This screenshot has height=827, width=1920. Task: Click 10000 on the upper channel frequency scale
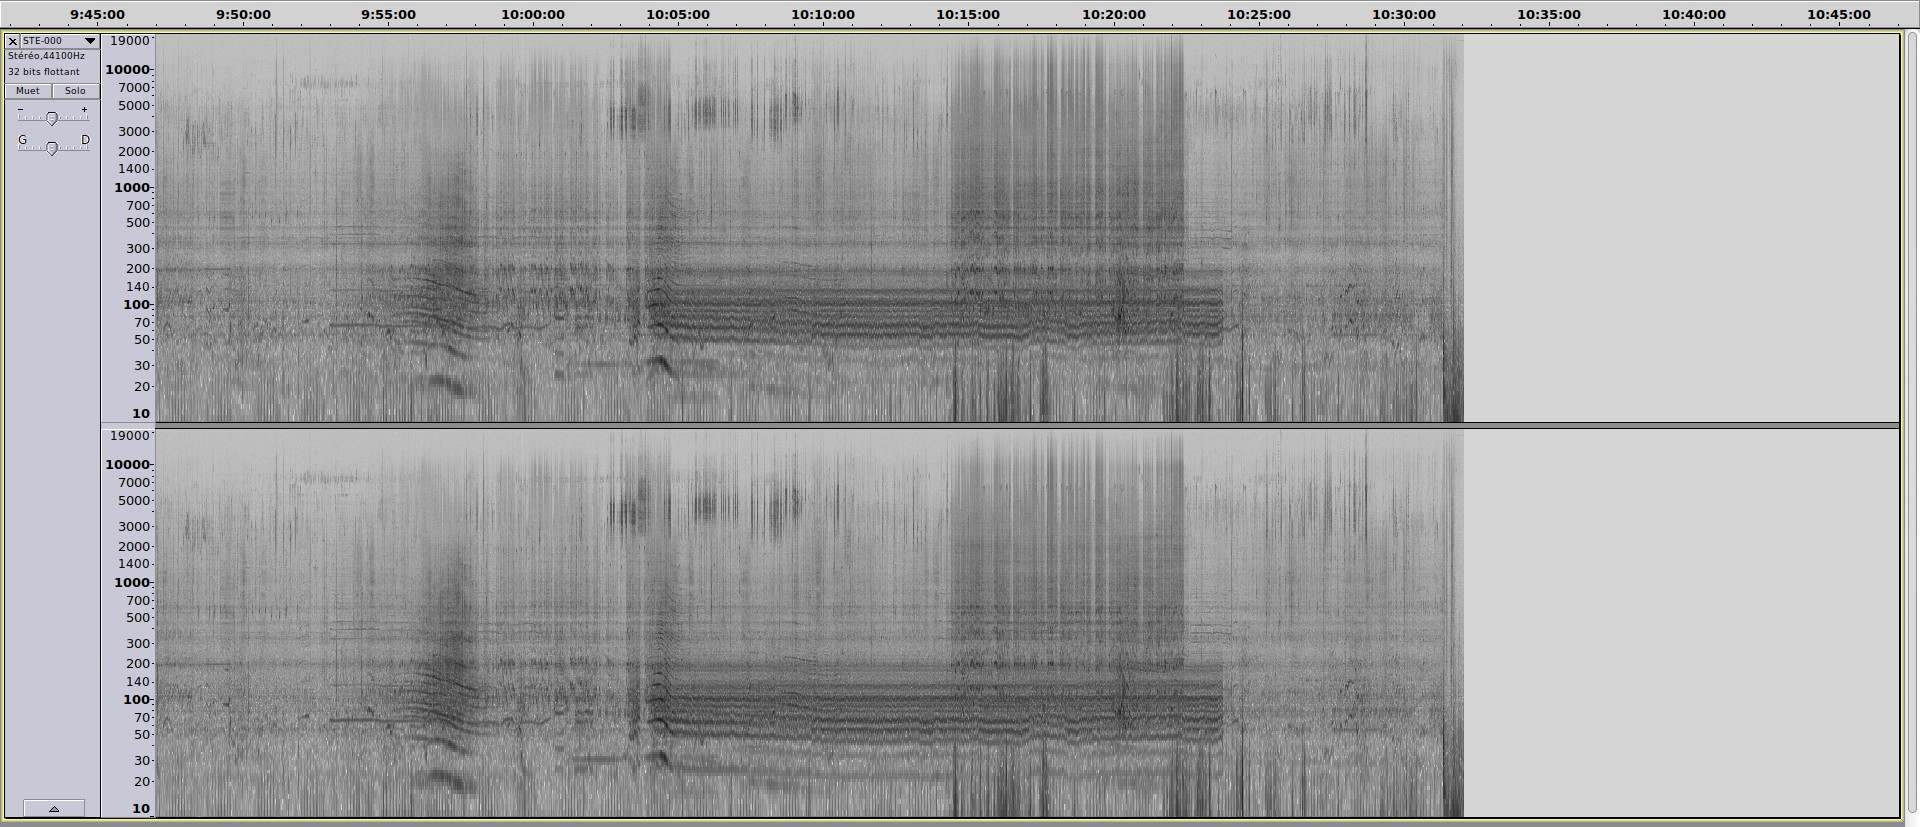click(128, 70)
